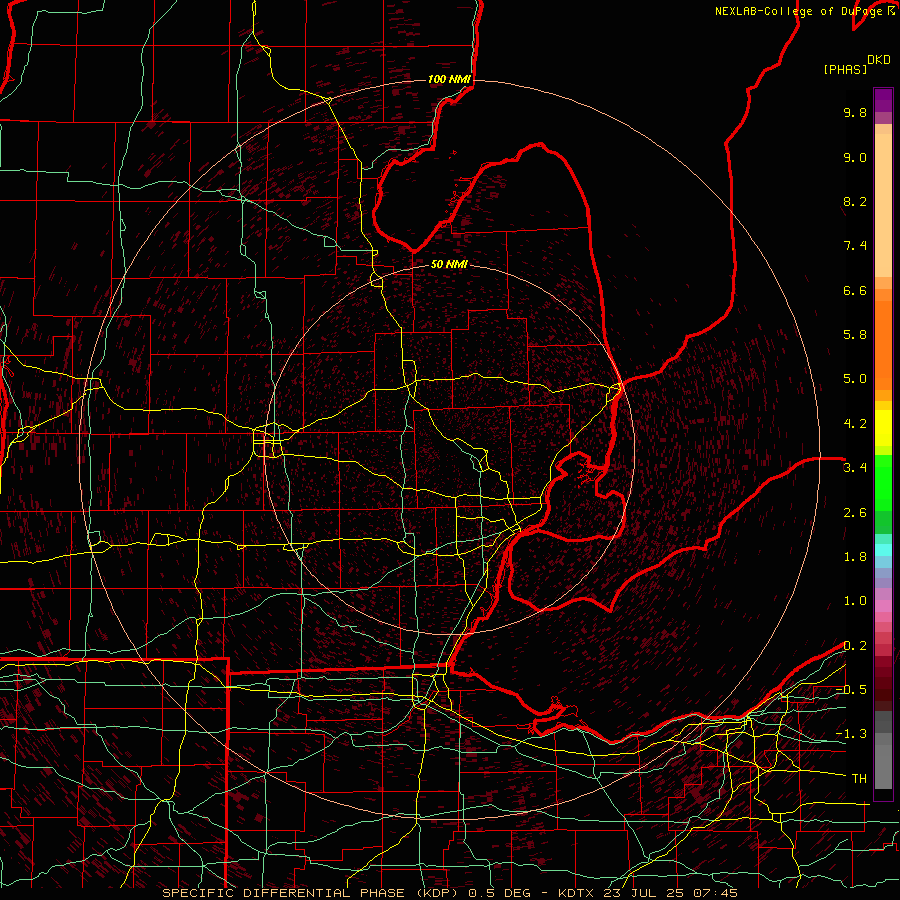Select the 0.2 legend value
This screenshot has width=900, height=900.
[855, 646]
